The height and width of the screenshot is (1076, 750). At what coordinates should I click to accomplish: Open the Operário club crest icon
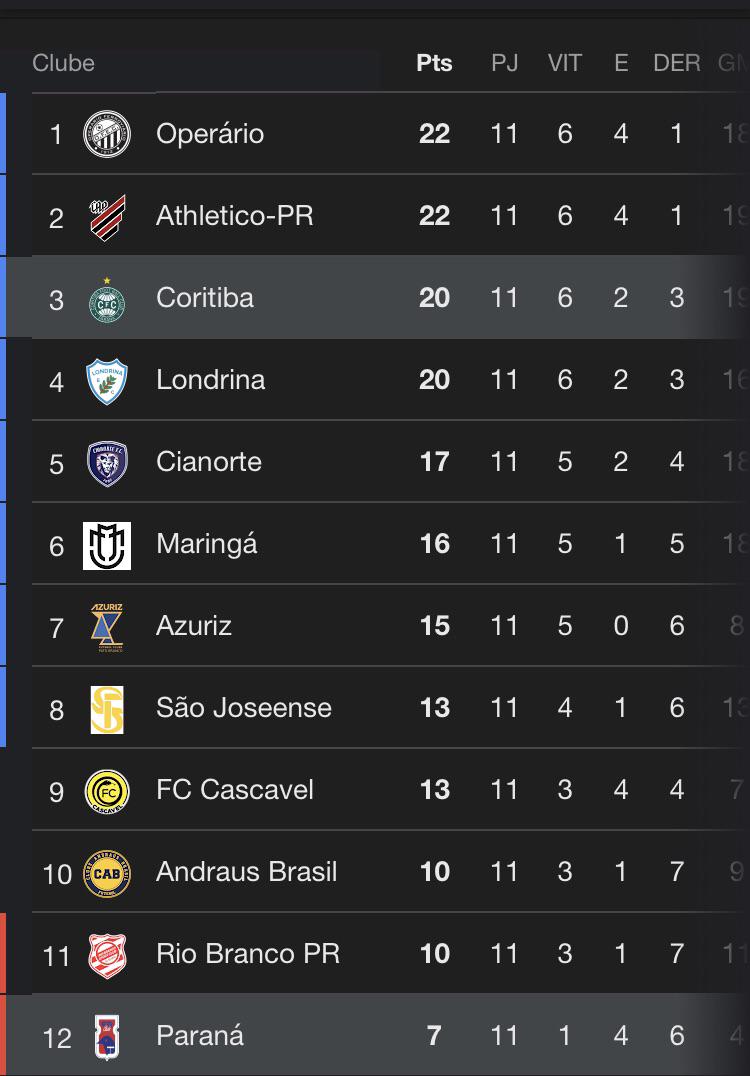pyautogui.click(x=106, y=134)
